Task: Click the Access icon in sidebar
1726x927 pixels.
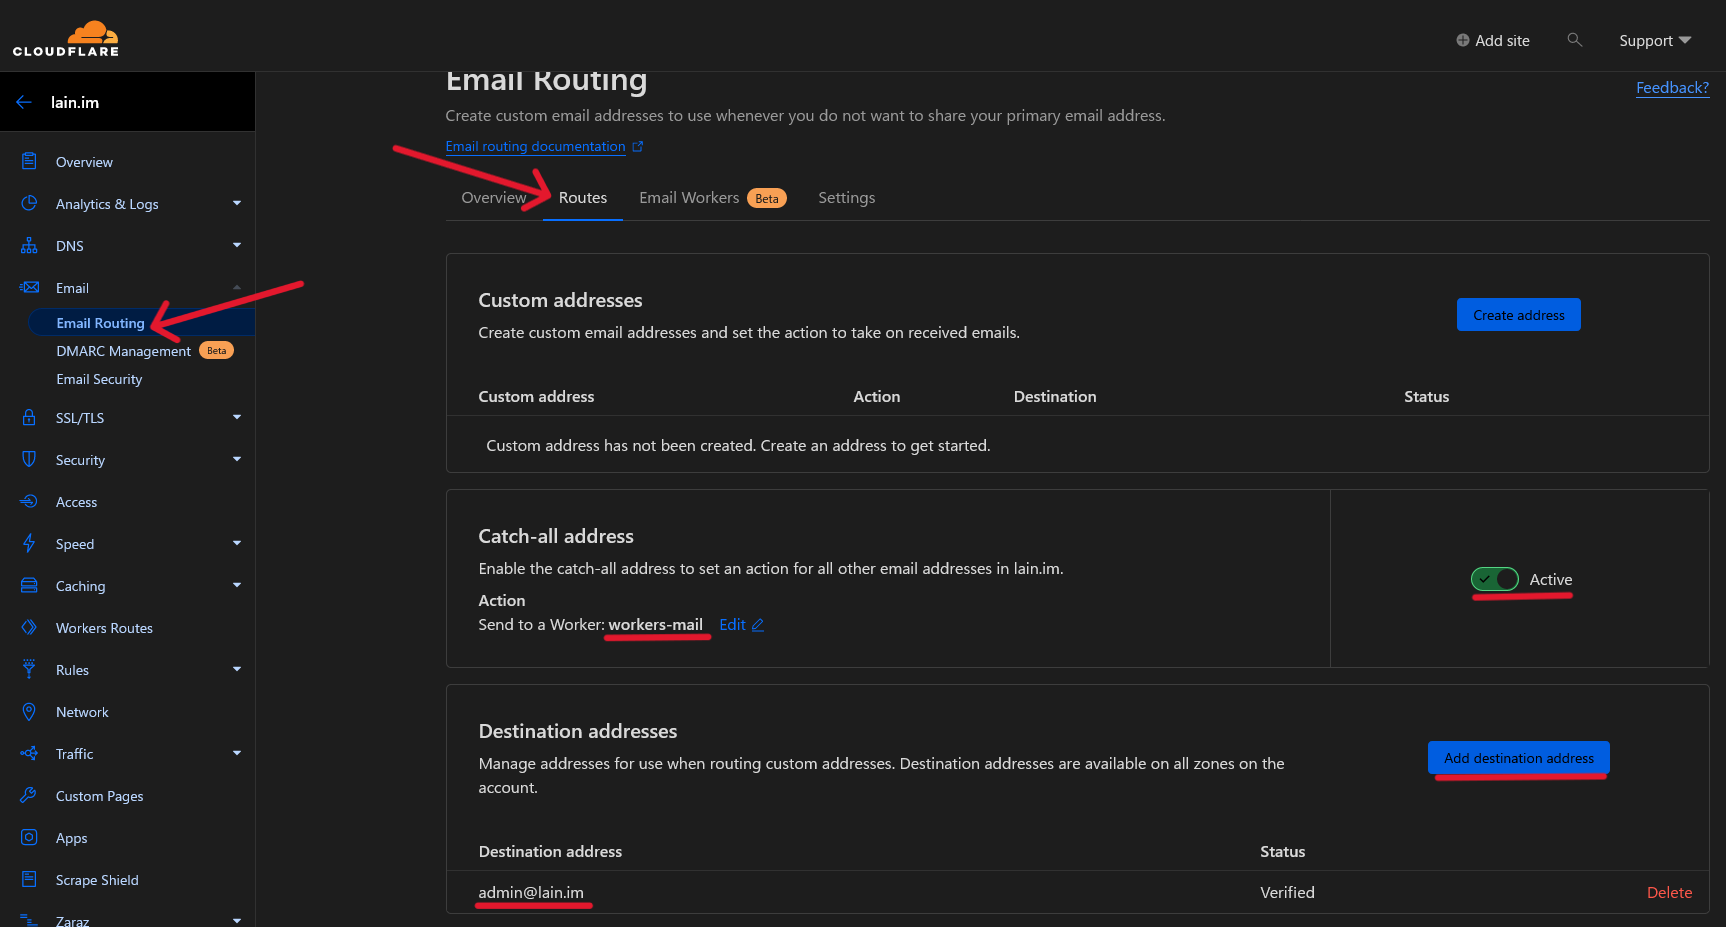Action: pyautogui.click(x=29, y=501)
